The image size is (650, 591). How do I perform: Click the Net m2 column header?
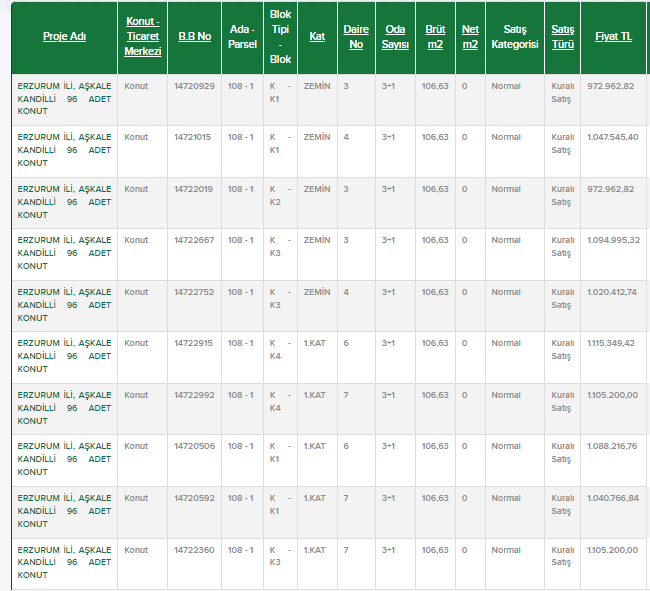pos(470,37)
